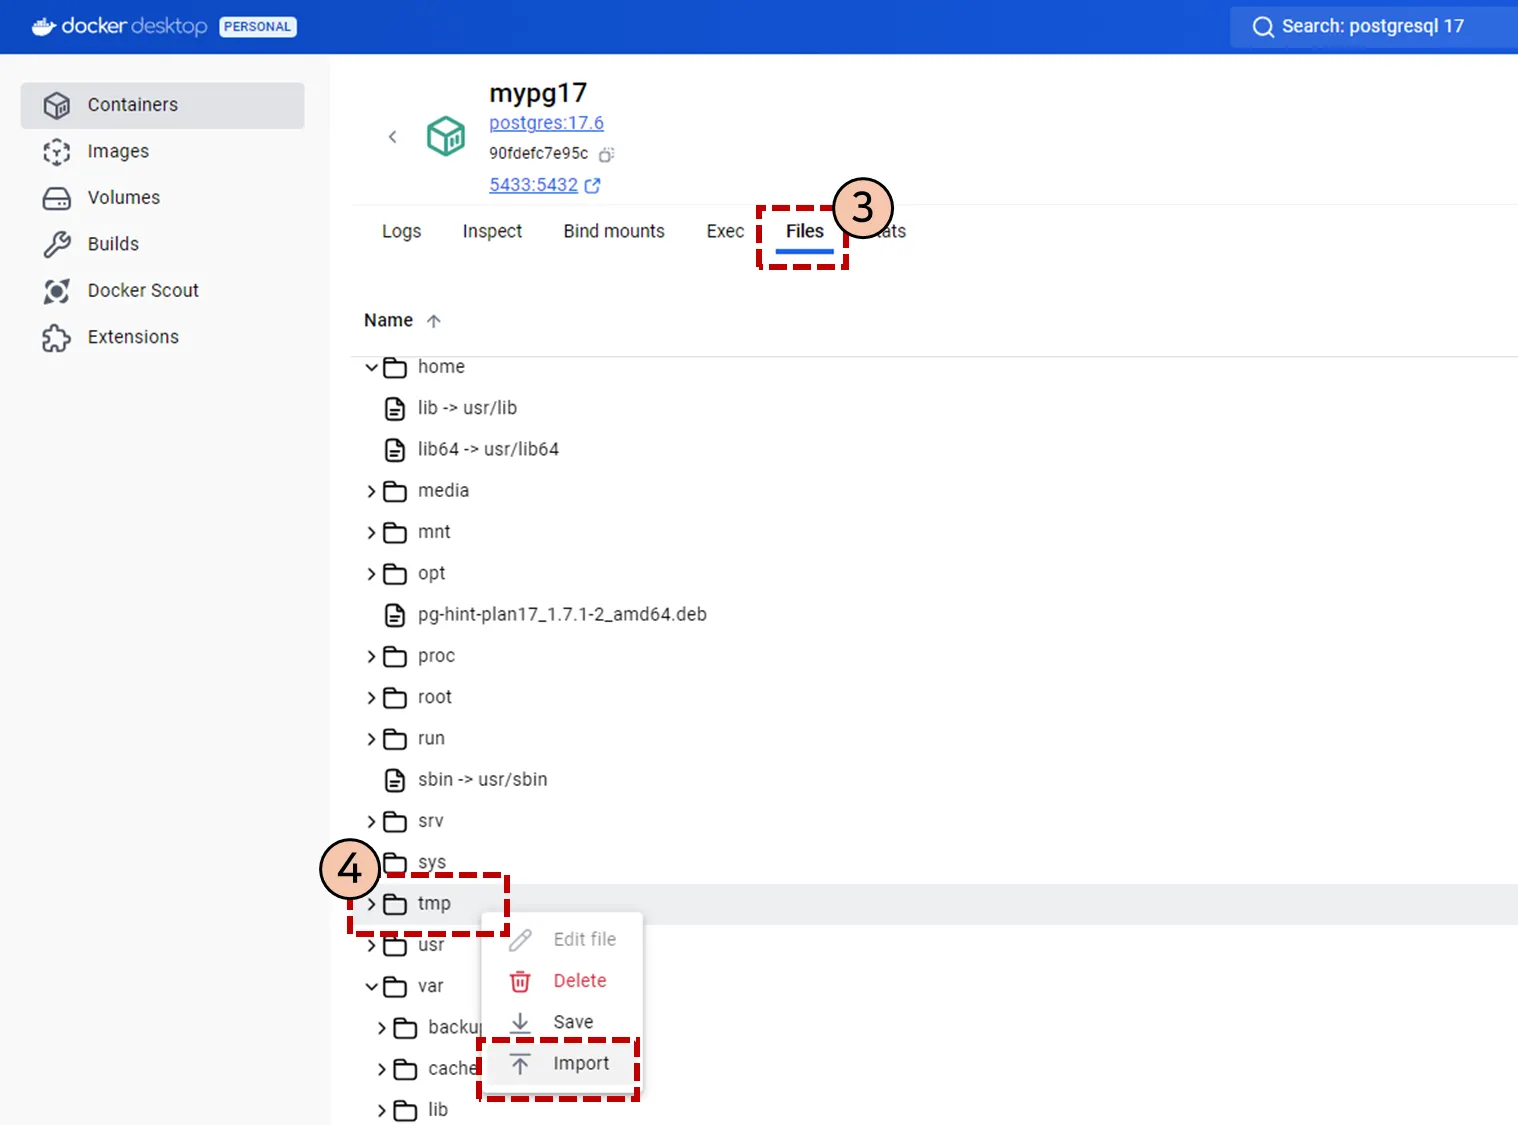
Task: Expand the tmp folder
Action: (x=371, y=904)
